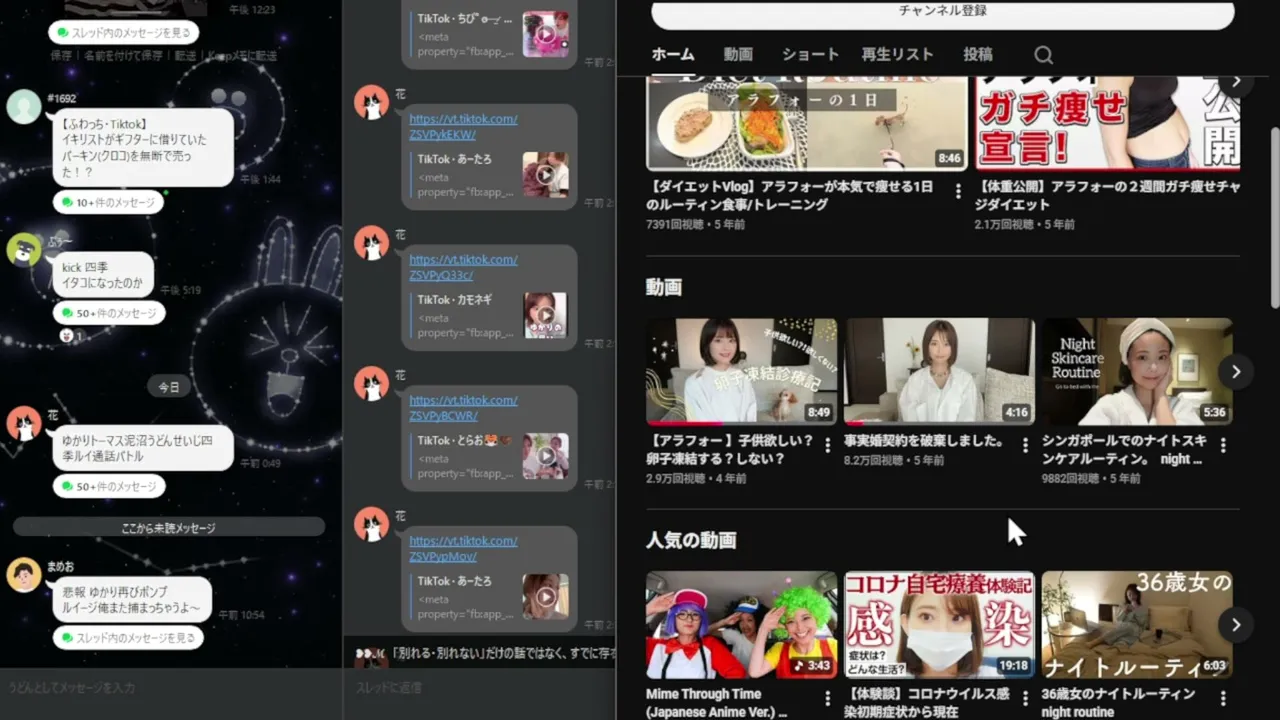The image size is (1280, 720).
Task: Open the 【体重公開】 2週間ガチ痩せチャレンジ title
Action: pos(1108,195)
